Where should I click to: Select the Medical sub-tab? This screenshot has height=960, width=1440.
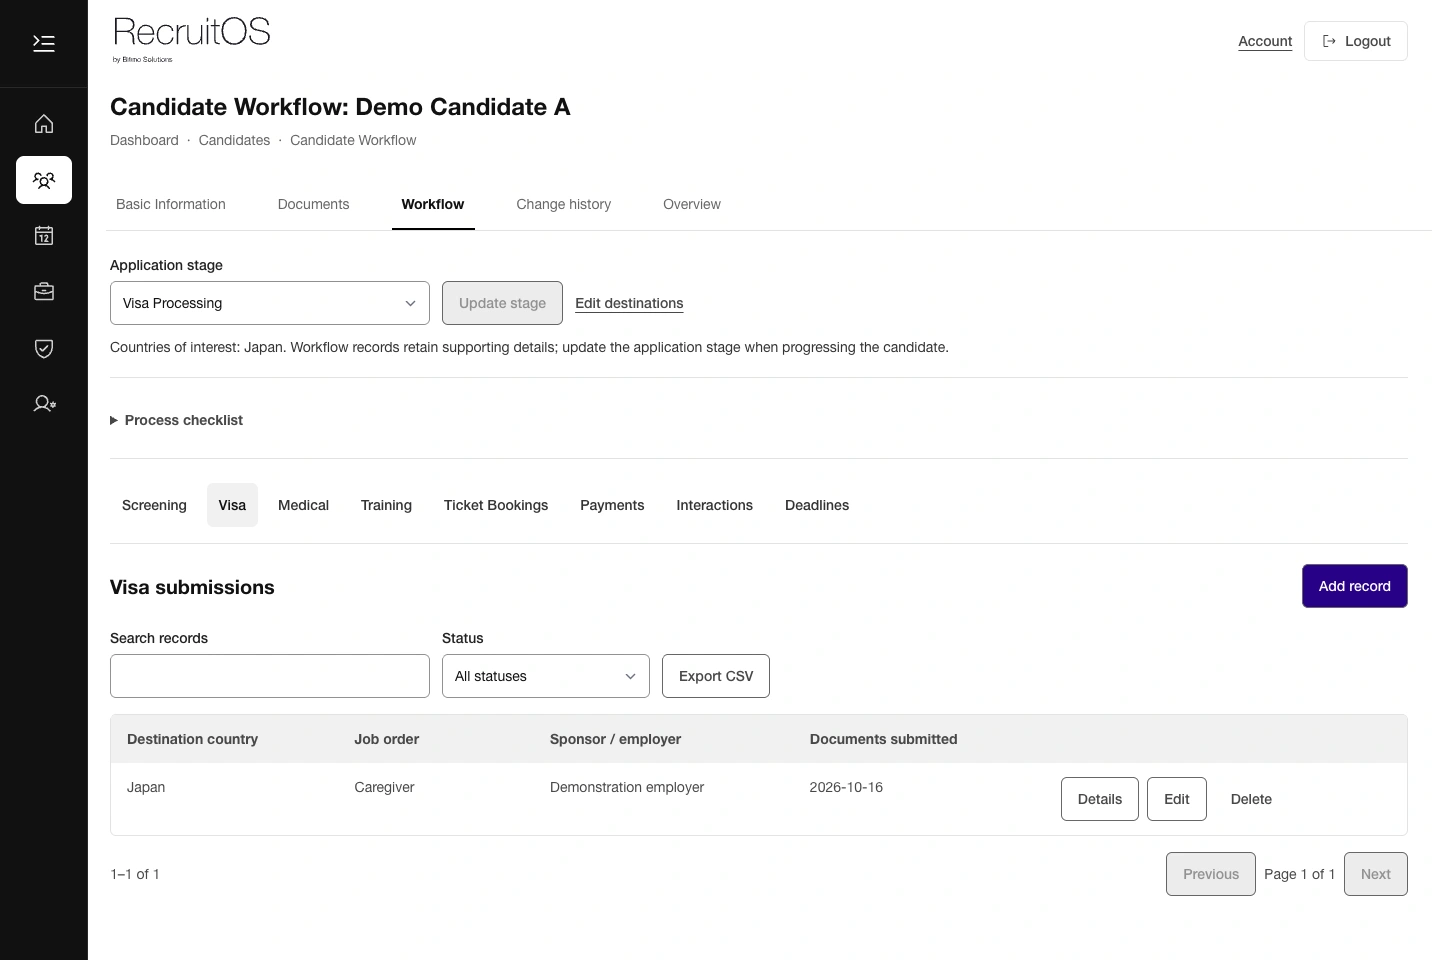(x=304, y=505)
